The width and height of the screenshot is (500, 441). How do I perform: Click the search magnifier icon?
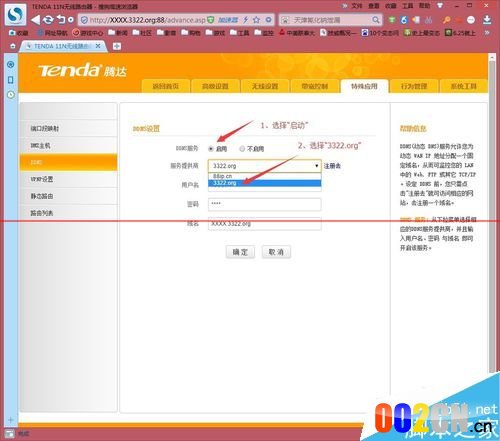tap(376, 20)
